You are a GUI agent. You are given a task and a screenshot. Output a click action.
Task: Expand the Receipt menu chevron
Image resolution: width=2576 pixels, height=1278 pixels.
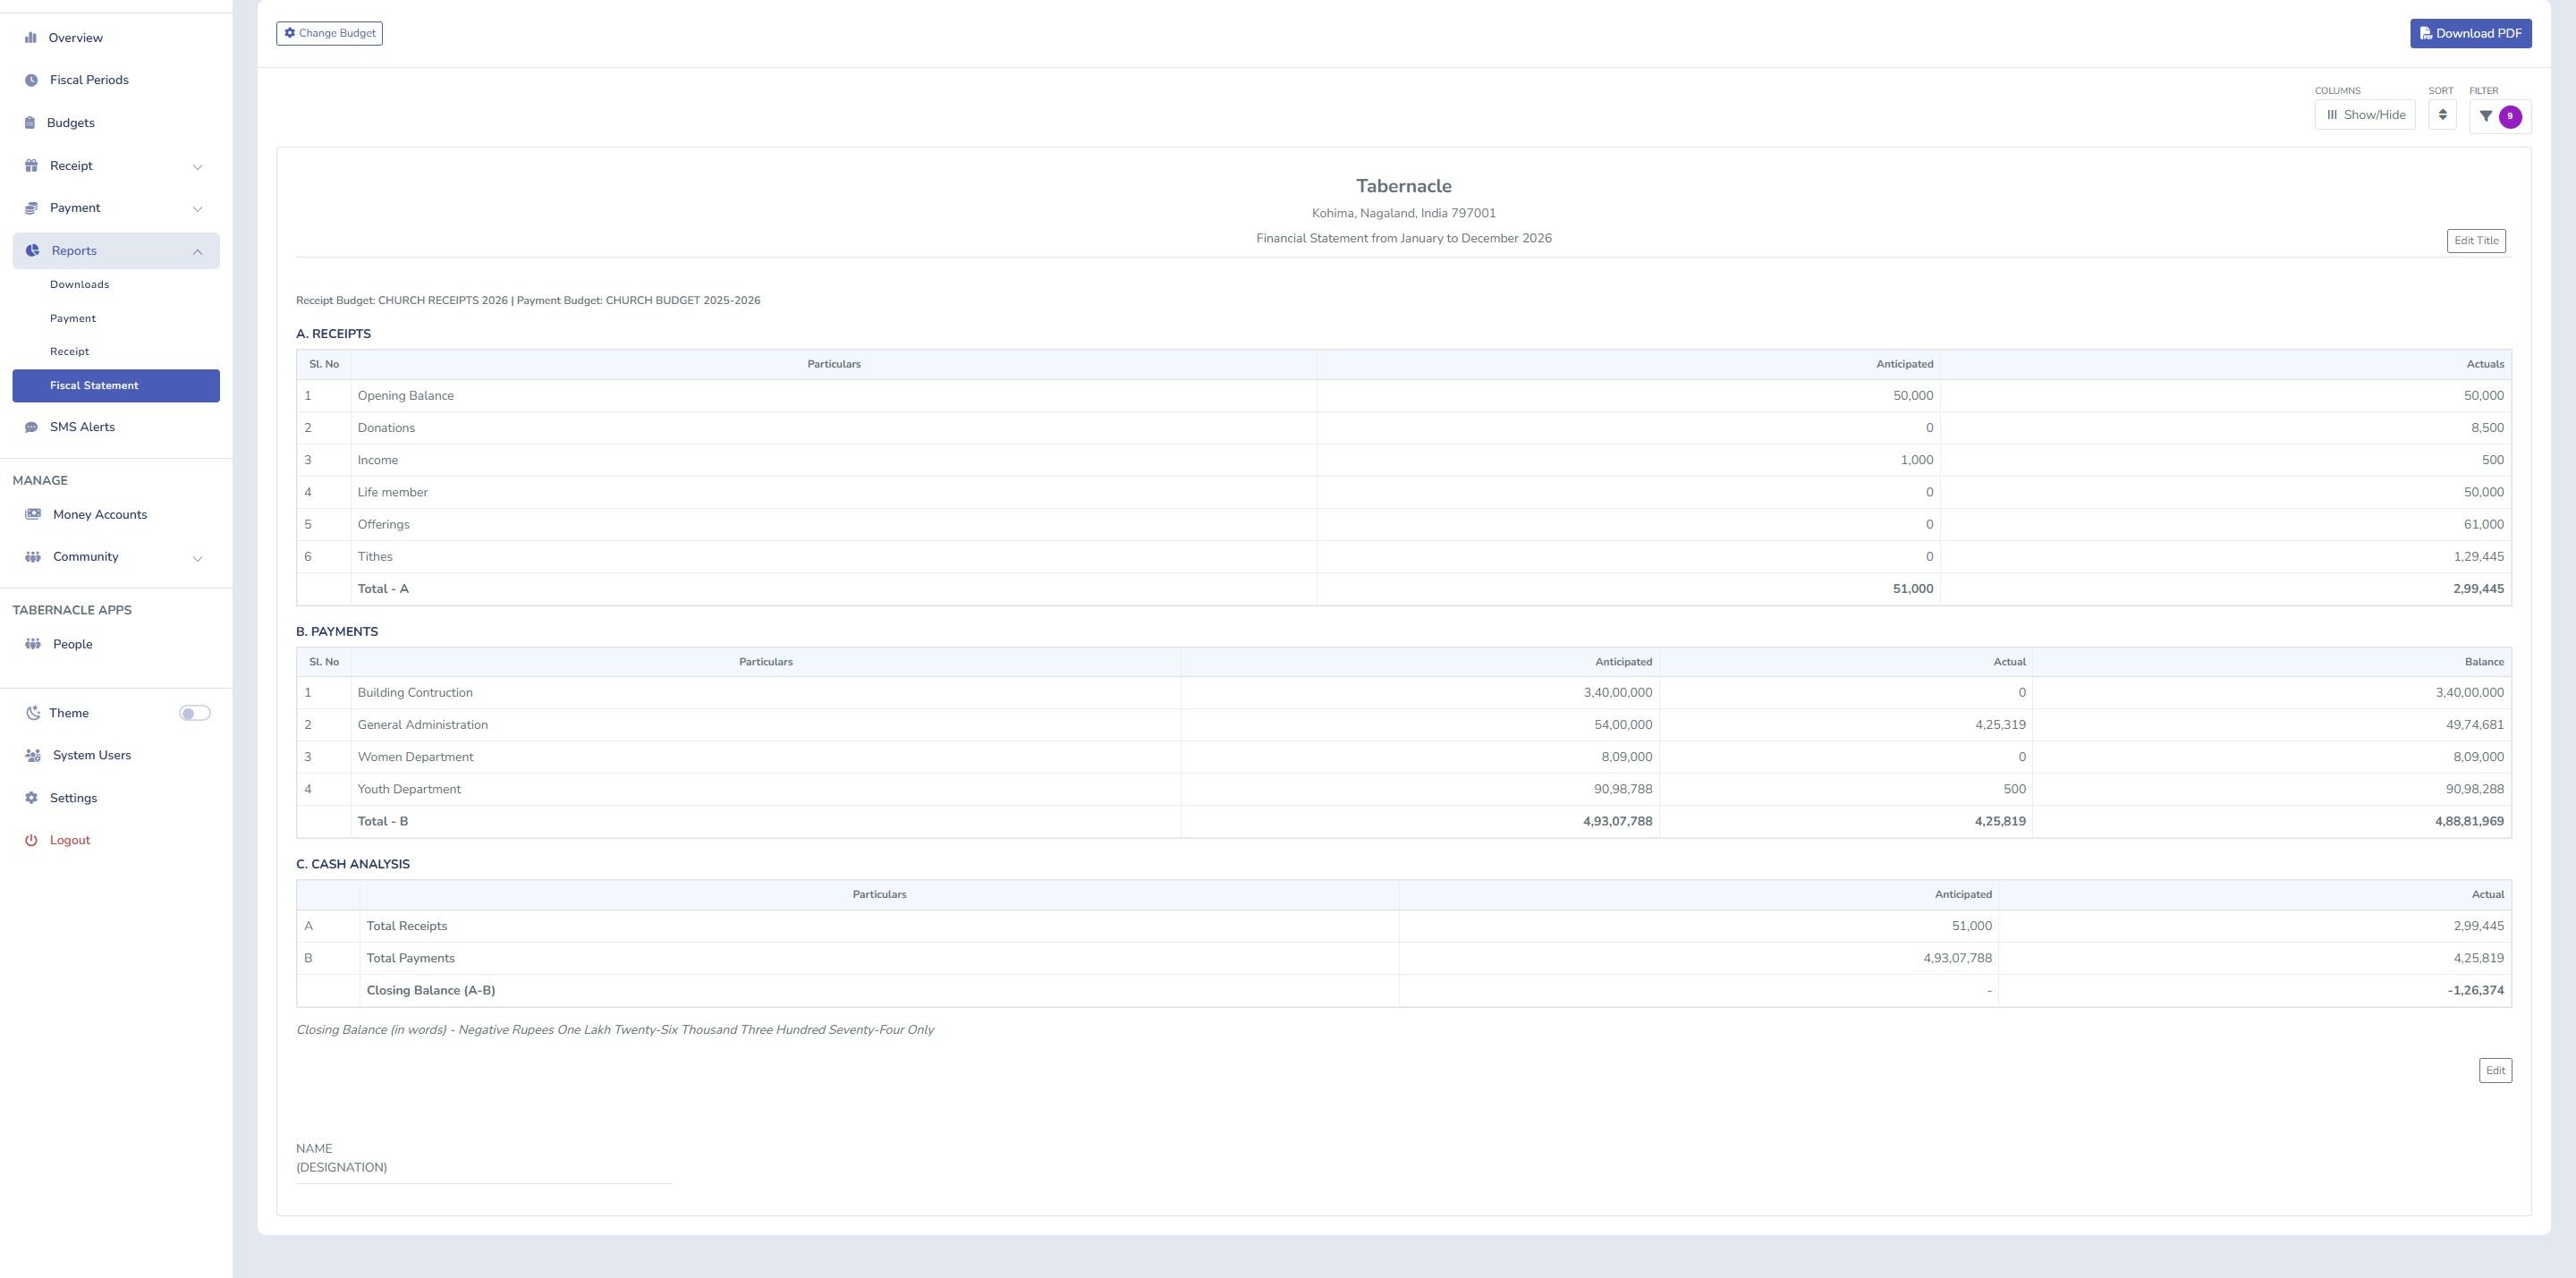[197, 167]
